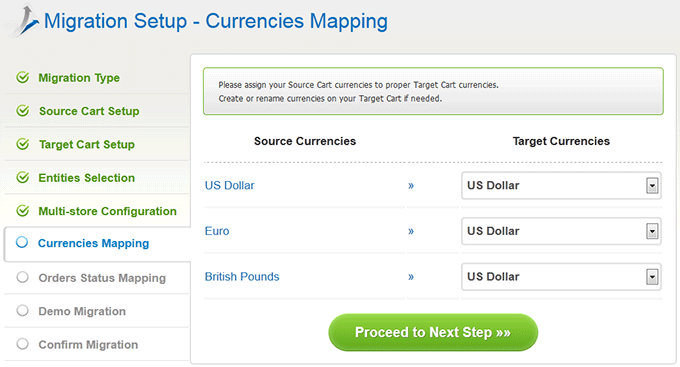Go to the Entities Selection step label
This screenshot has height=367, width=680.
87,178
